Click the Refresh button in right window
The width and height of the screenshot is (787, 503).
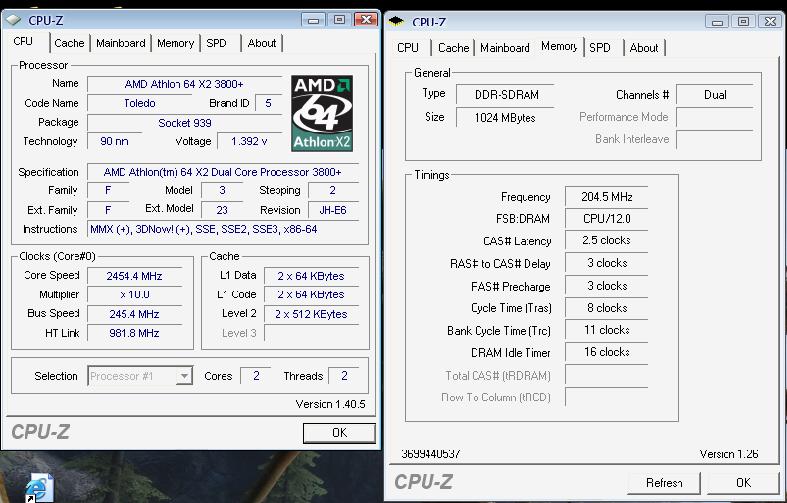pyautogui.click(x=664, y=483)
